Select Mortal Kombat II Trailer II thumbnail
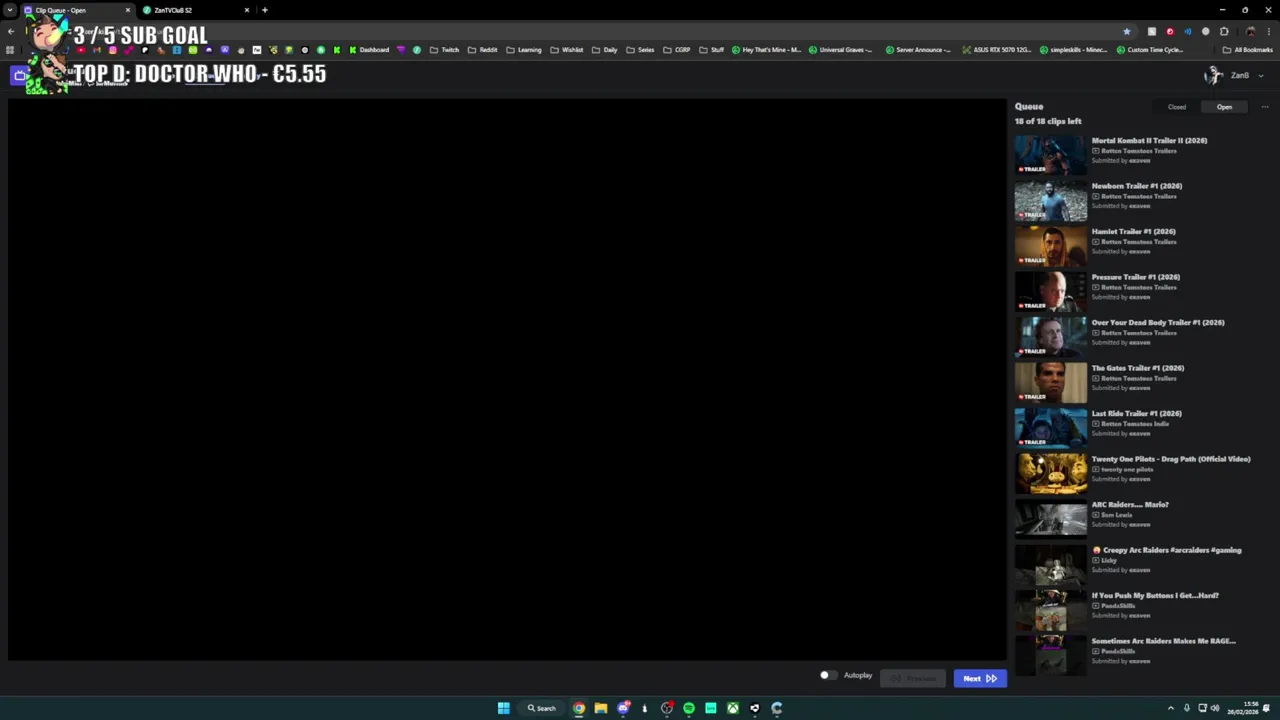 click(x=1050, y=154)
